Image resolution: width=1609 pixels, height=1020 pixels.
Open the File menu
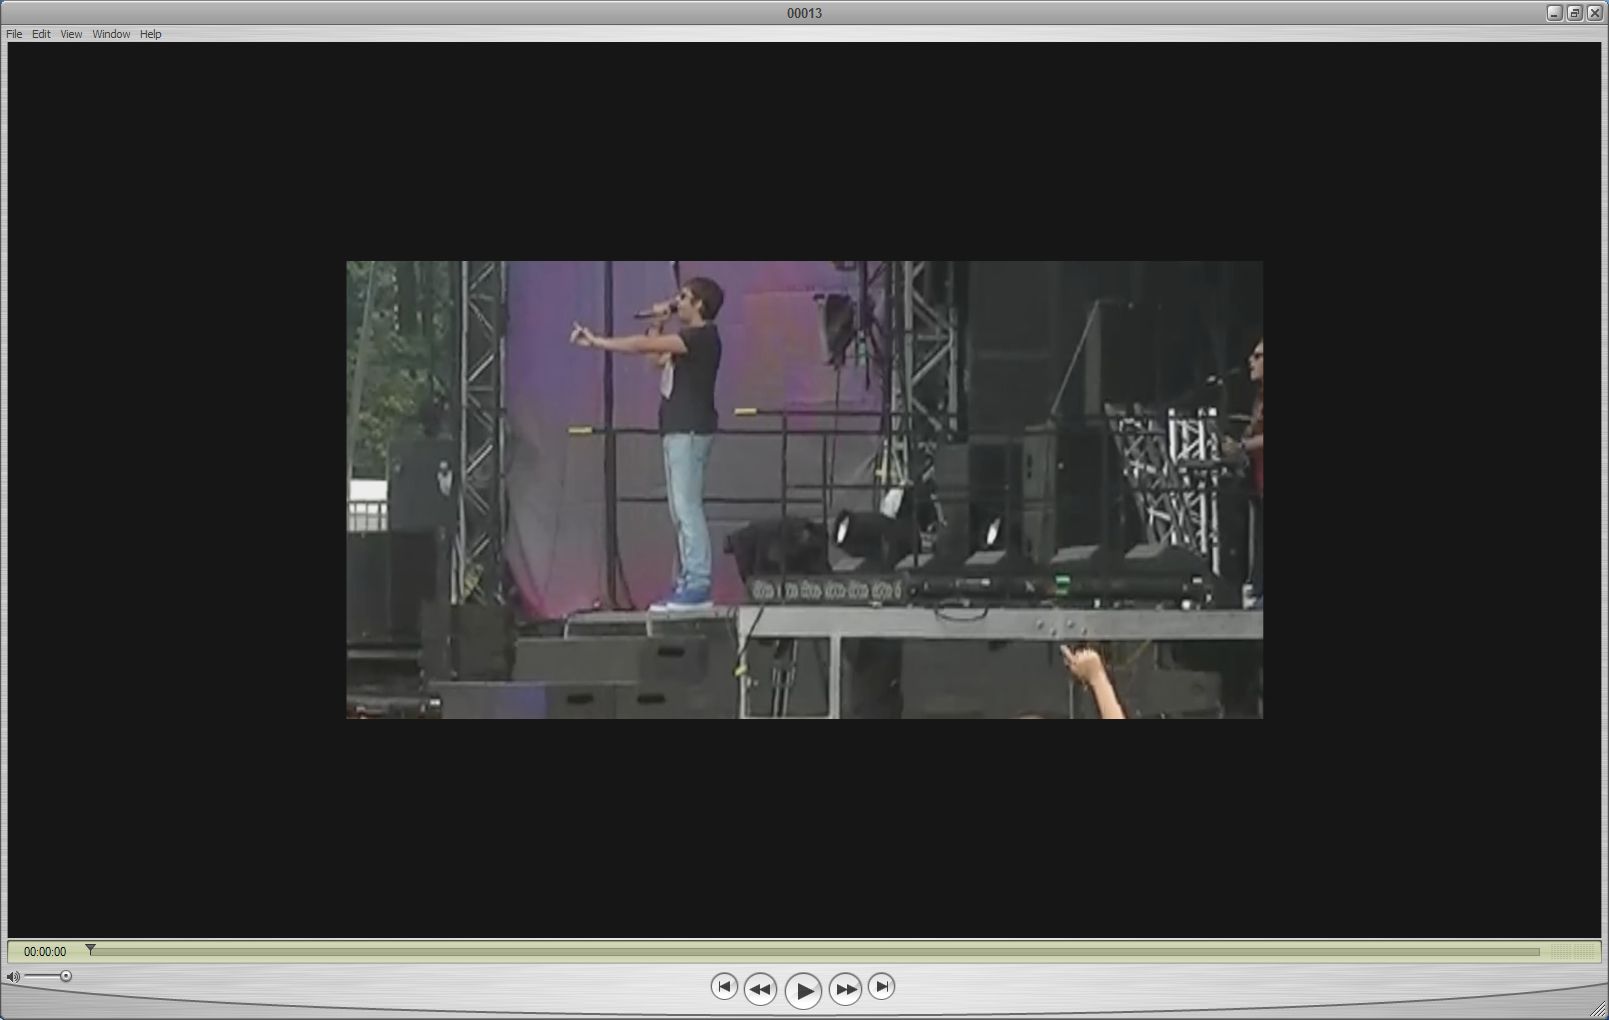click(x=14, y=34)
